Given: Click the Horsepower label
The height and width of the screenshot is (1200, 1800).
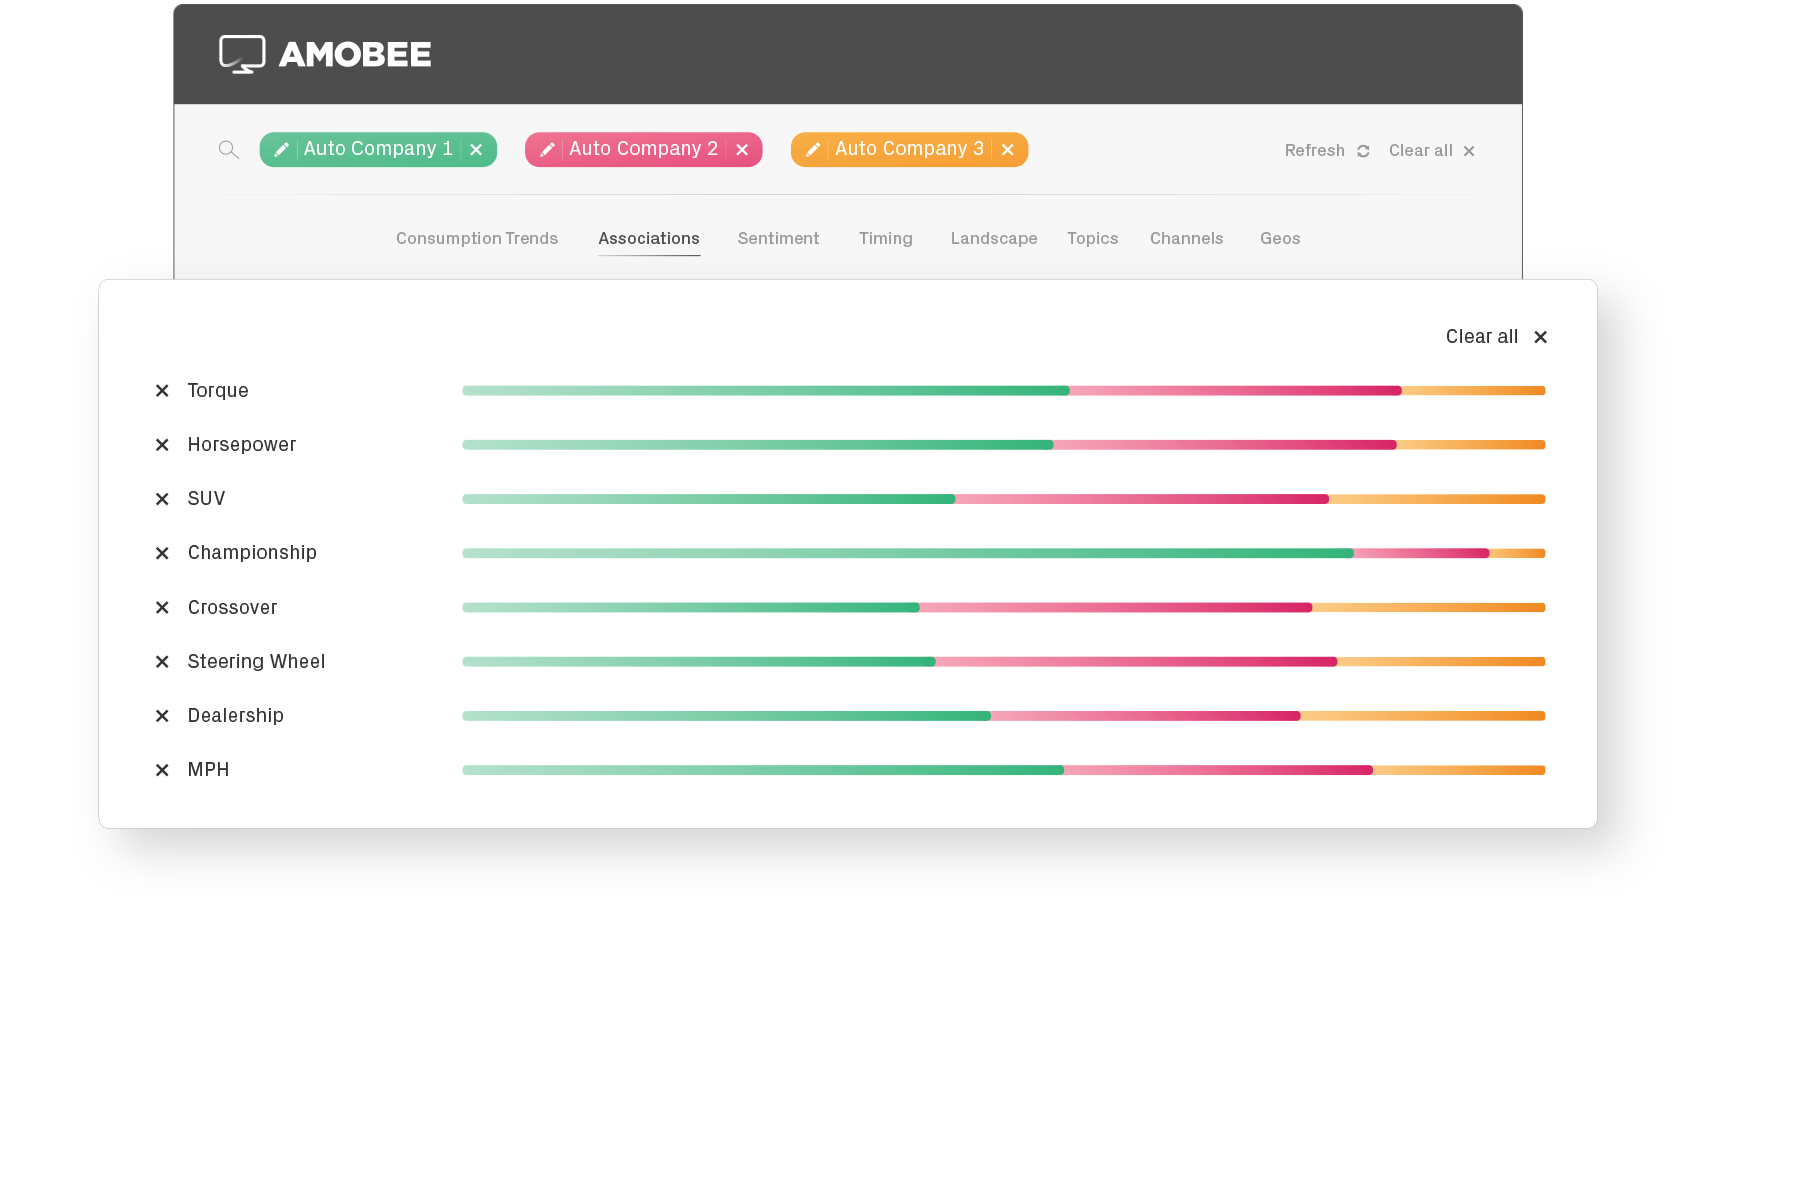Looking at the screenshot, I should [242, 445].
